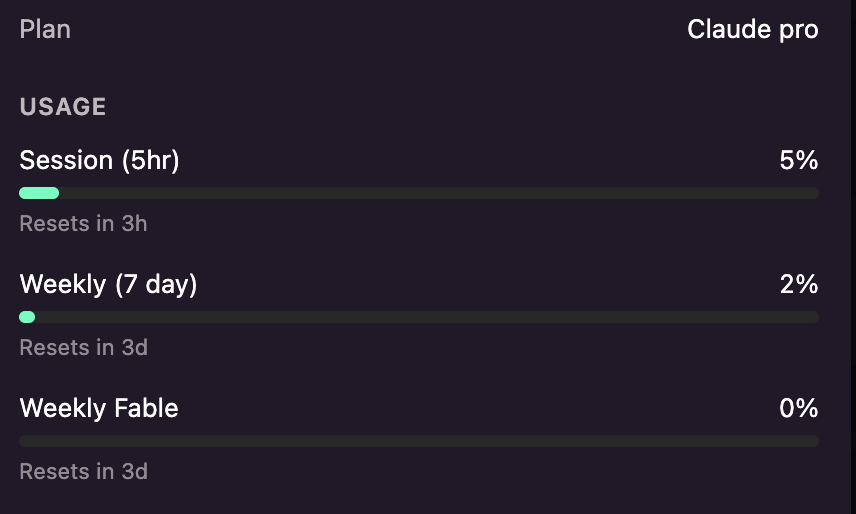Image resolution: width=856 pixels, height=514 pixels.
Task: Click the Plan label
Action: (x=45, y=29)
